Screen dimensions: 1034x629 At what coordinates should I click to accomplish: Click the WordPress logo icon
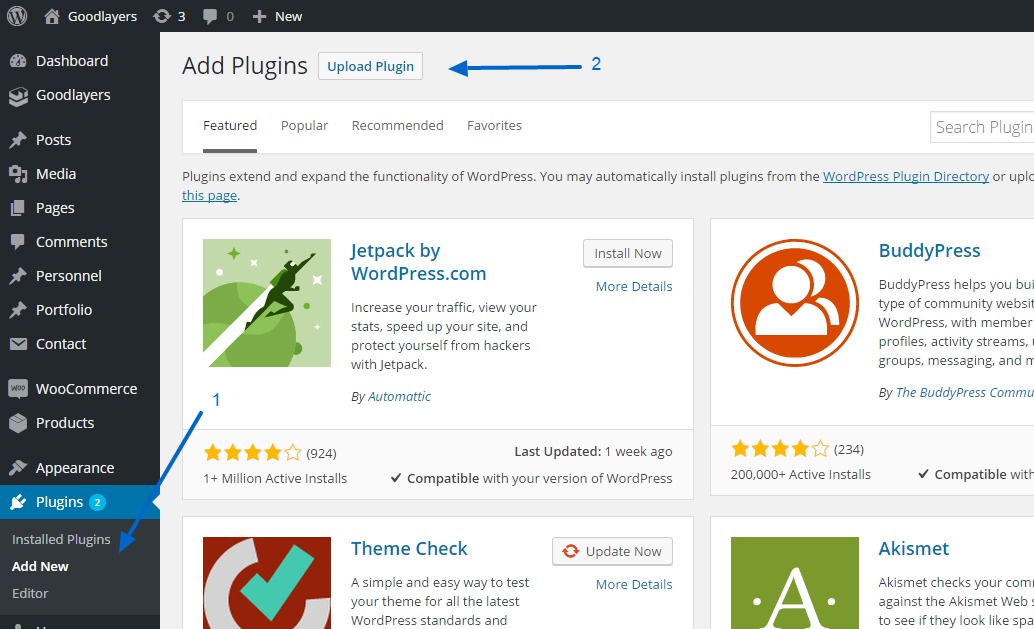(17, 16)
